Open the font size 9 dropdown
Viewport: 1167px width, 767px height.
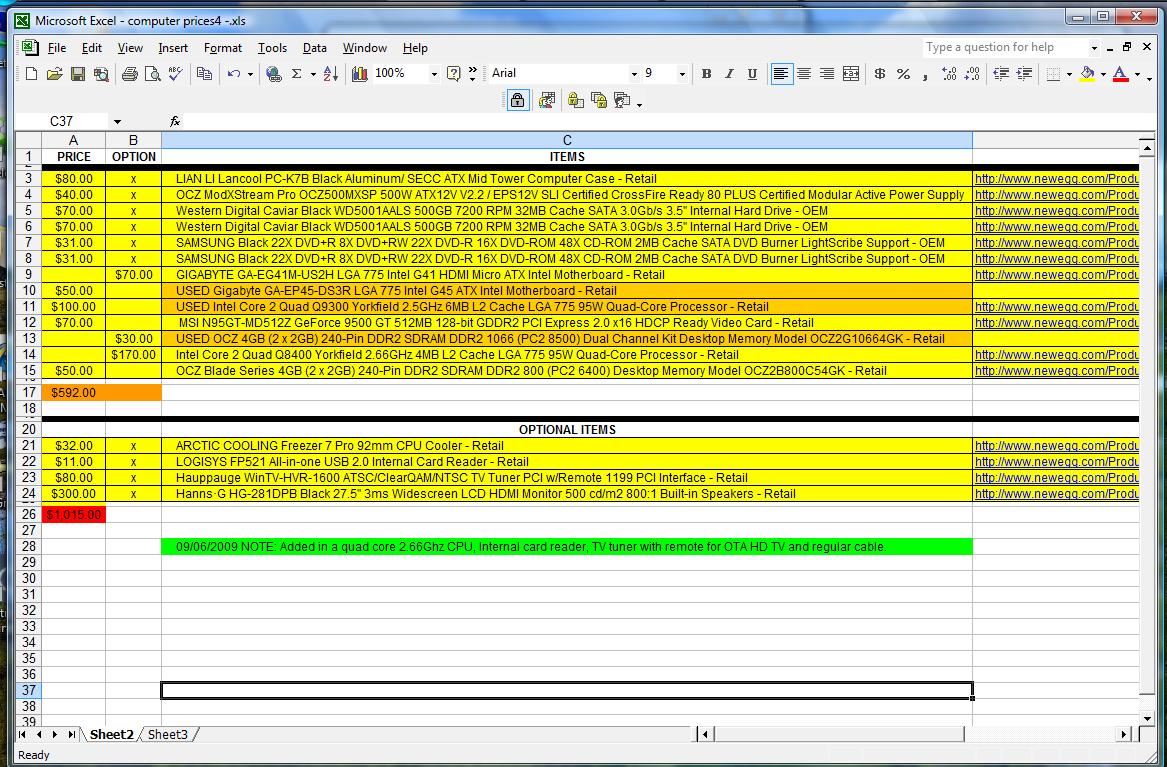pyautogui.click(x=682, y=74)
